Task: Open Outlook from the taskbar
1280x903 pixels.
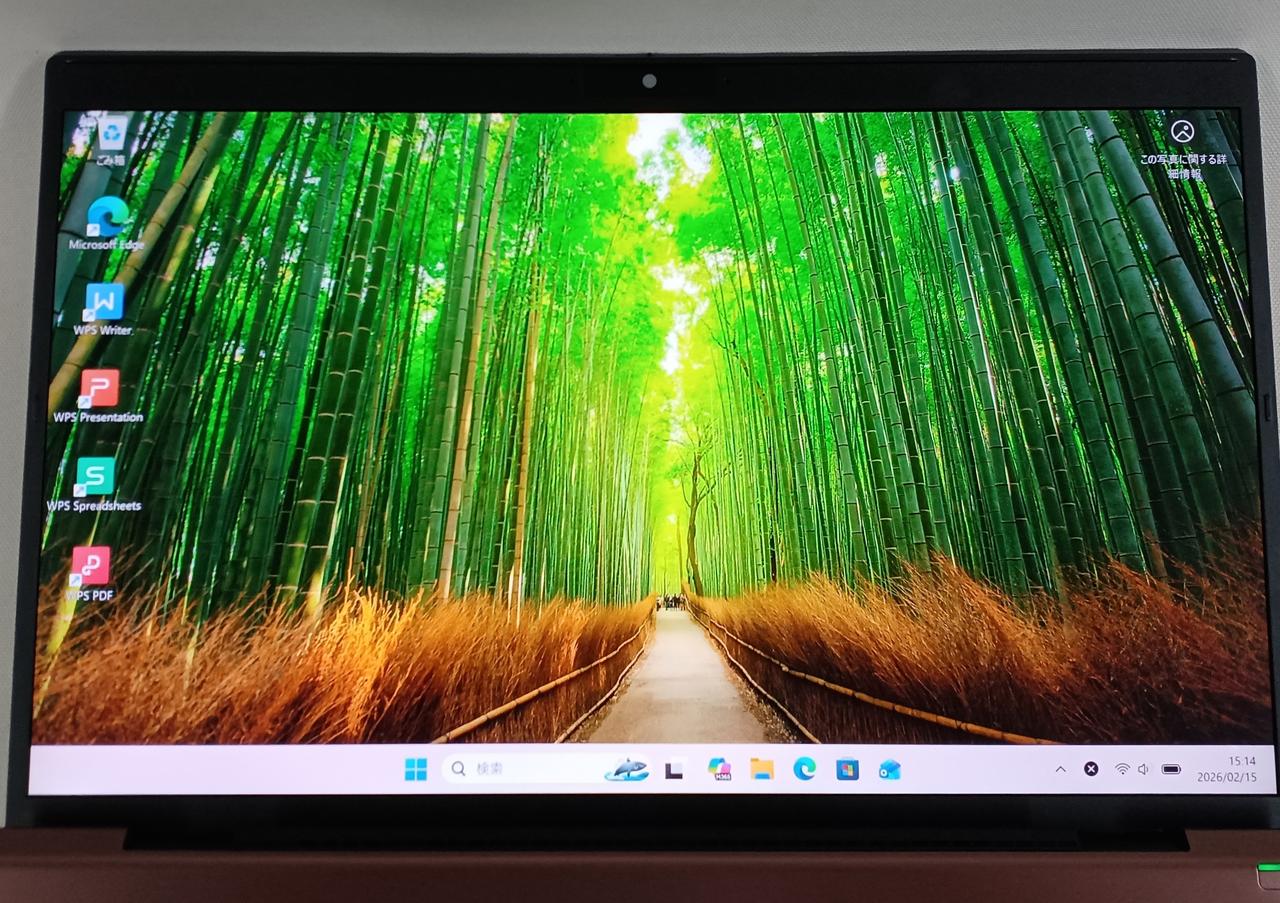Action: point(890,769)
